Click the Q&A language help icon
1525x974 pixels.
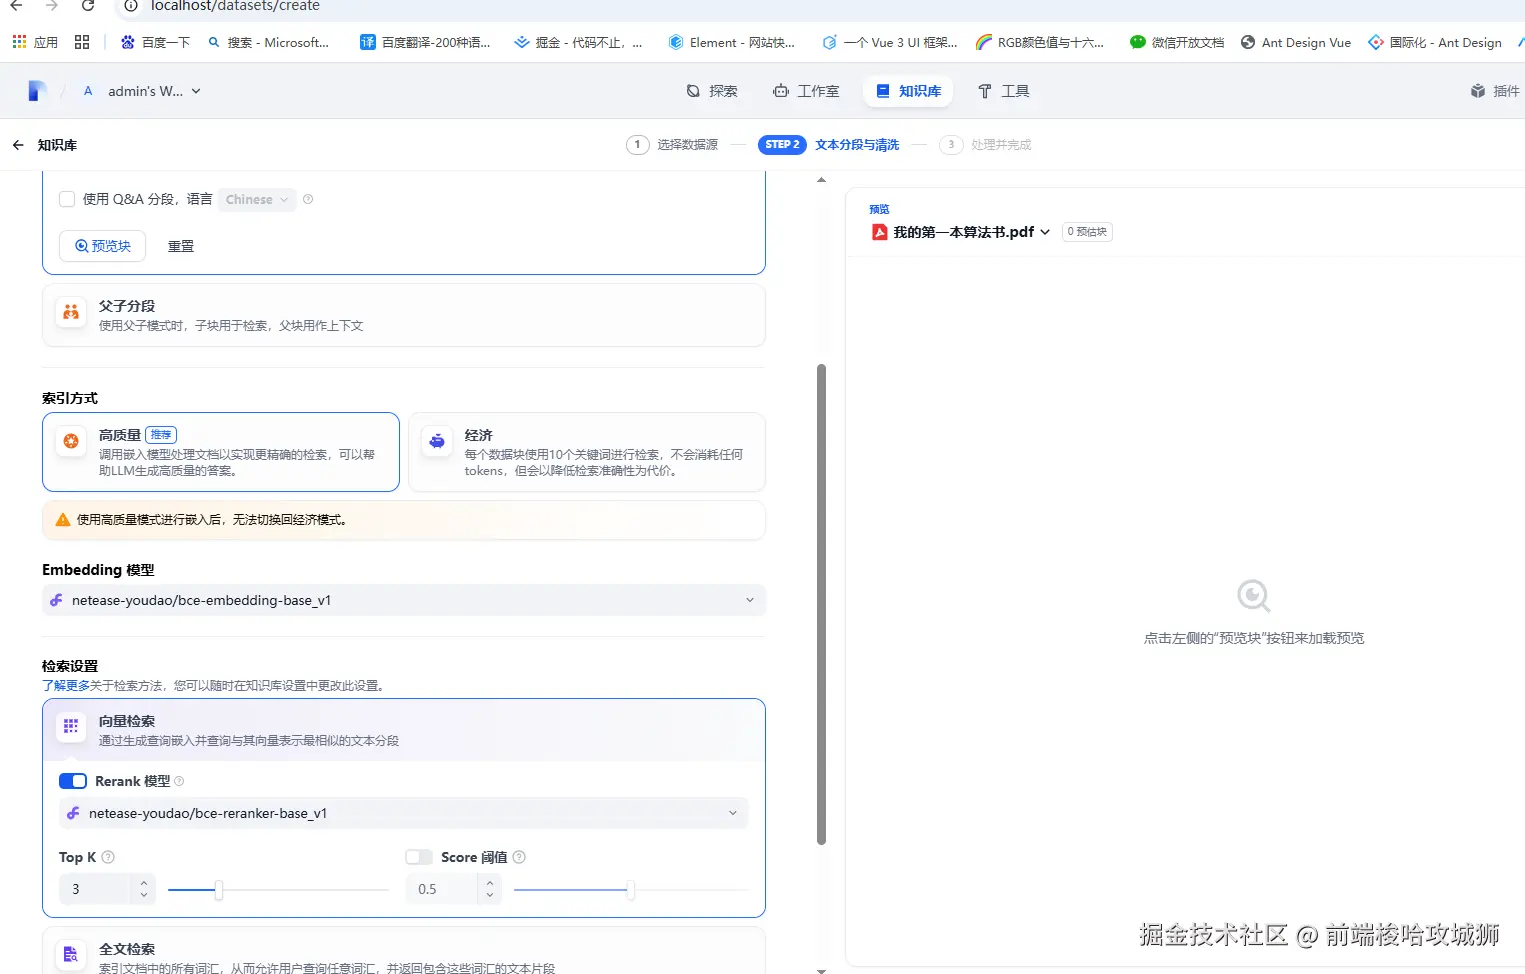pos(308,199)
